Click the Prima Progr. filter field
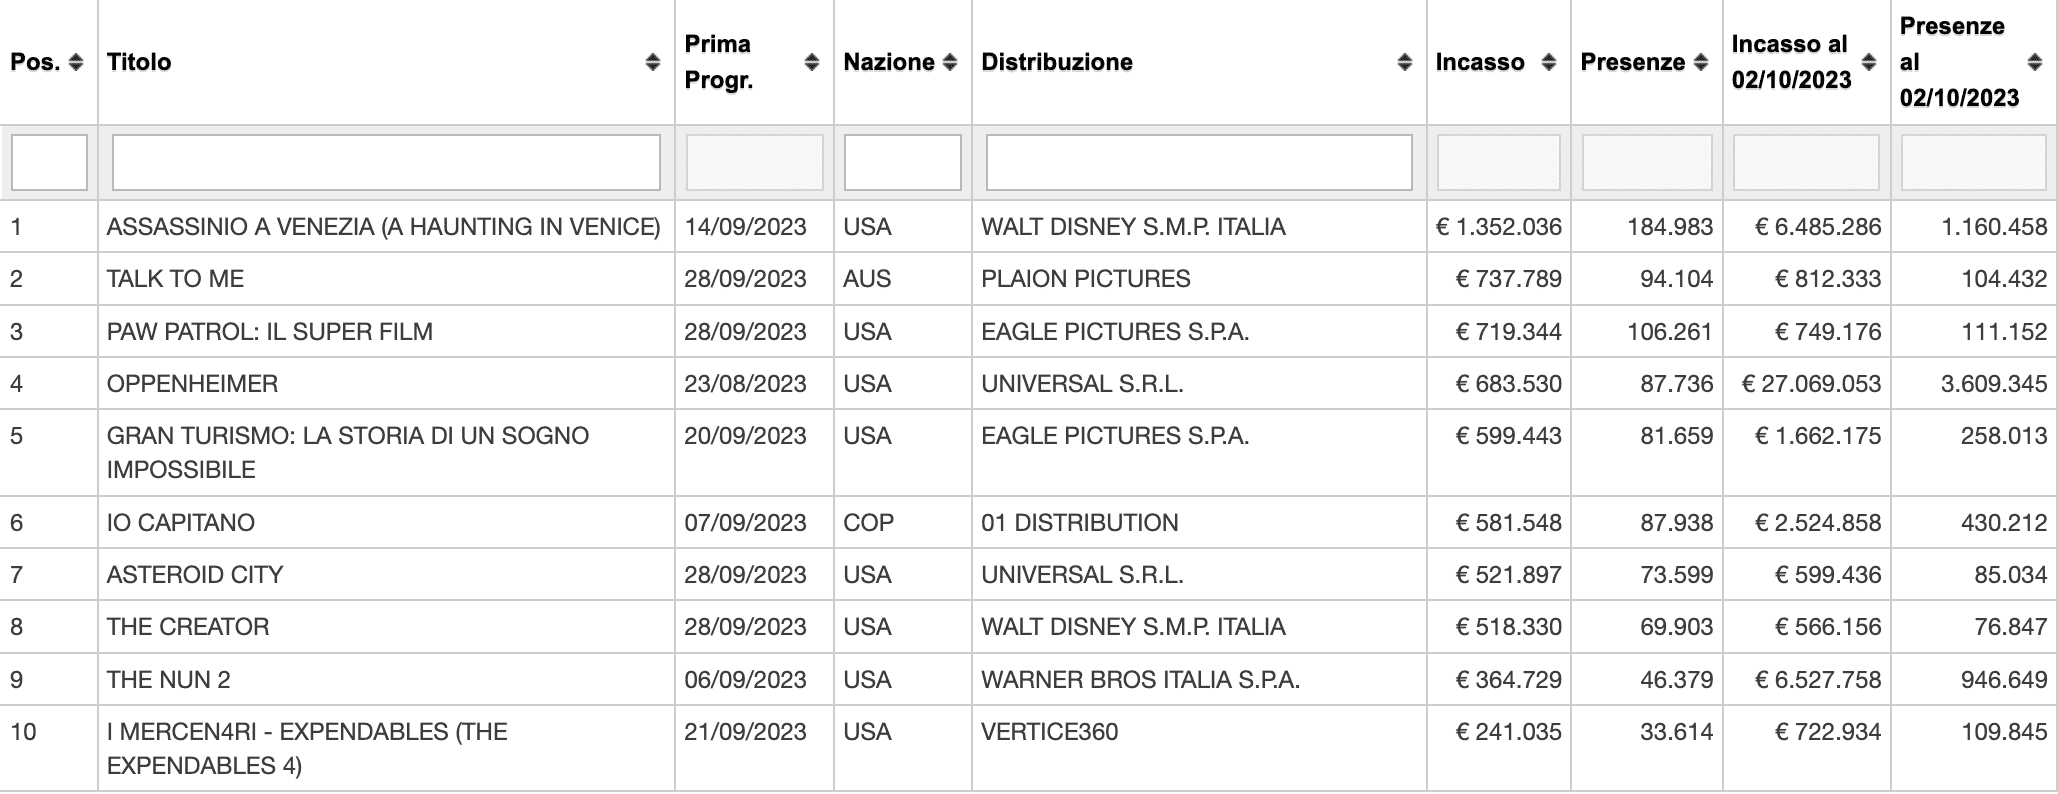This screenshot has width=2058, height=794. [755, 162]
